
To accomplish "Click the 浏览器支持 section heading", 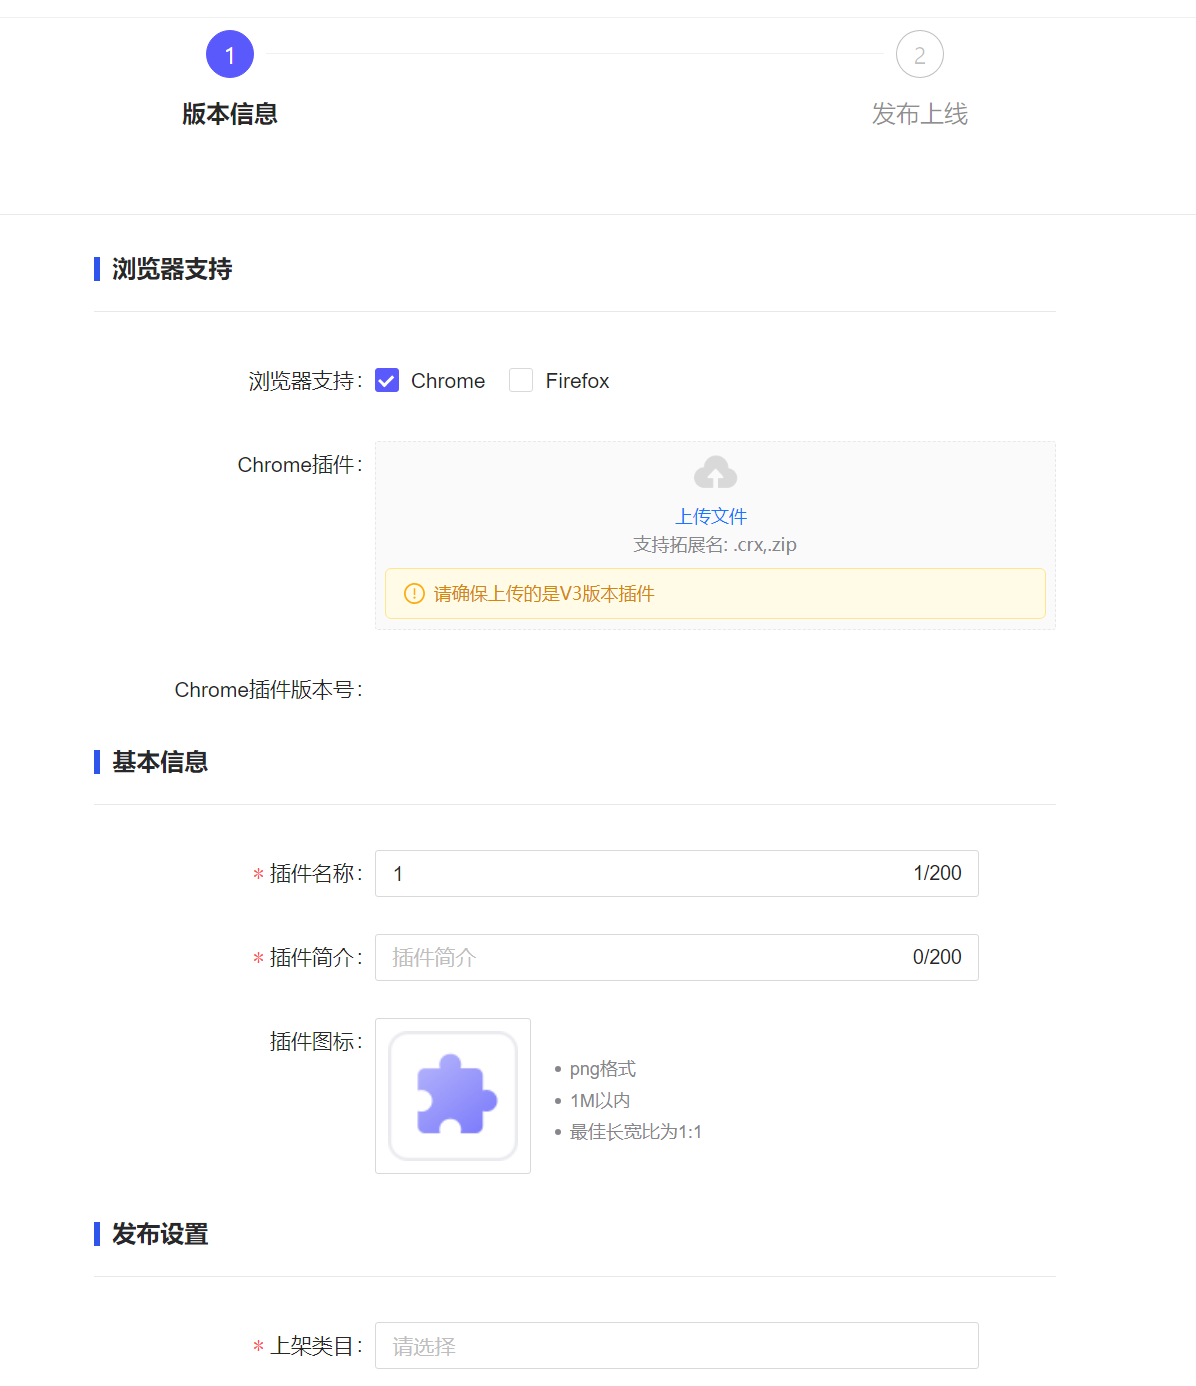I will point(172,269).
